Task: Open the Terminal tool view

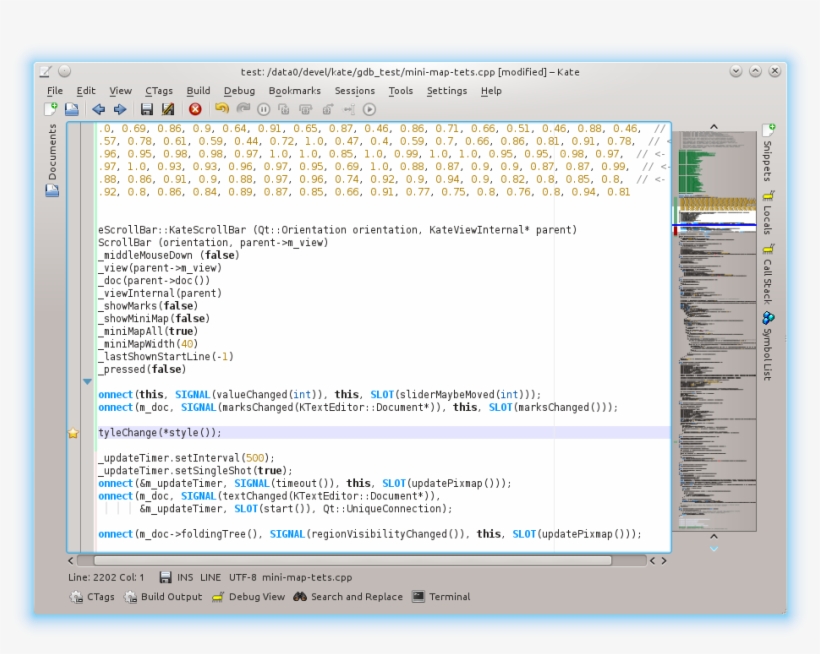Action: 441,596
